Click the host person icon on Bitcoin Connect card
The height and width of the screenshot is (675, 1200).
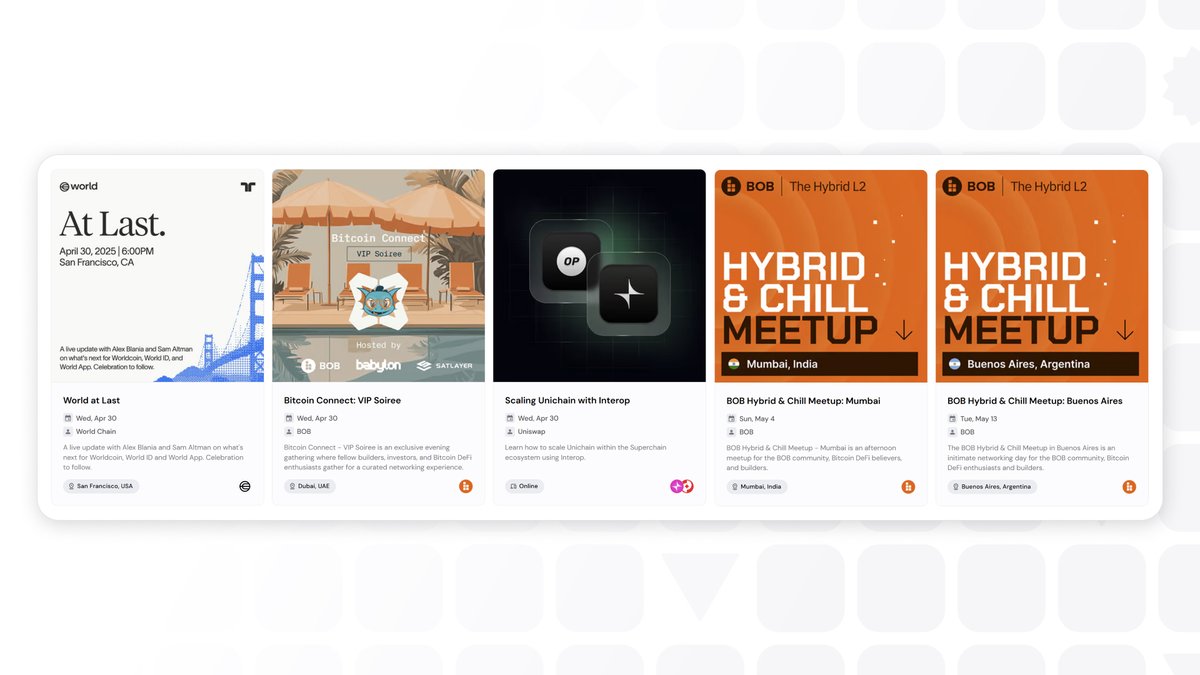click(288, 432)
